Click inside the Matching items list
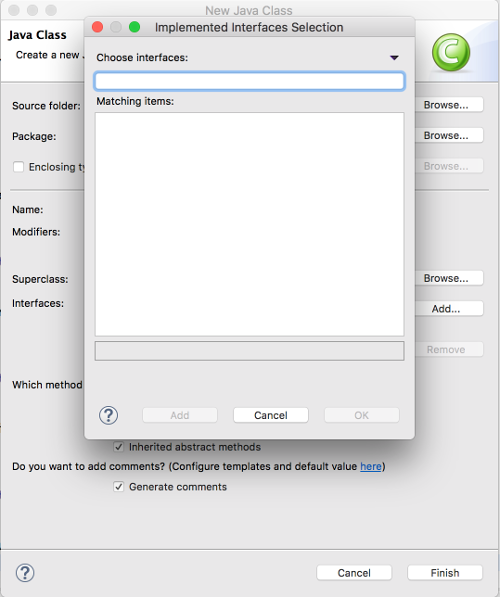 (x=249, y=224)
